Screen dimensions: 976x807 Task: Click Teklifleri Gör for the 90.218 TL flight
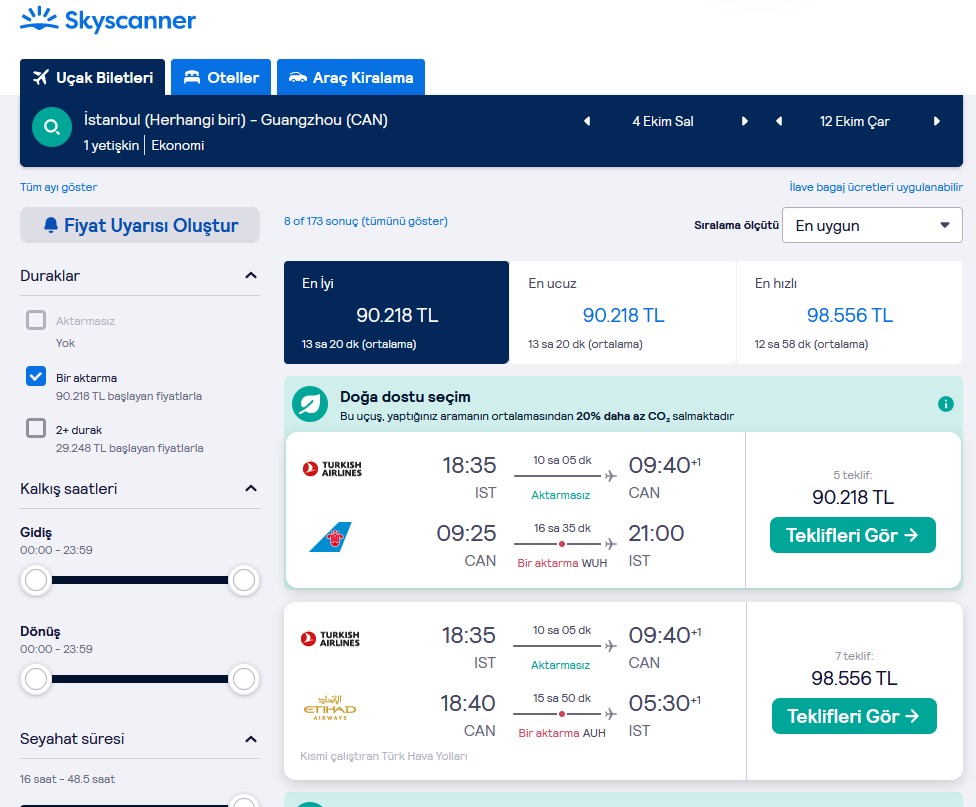point(853,535)
